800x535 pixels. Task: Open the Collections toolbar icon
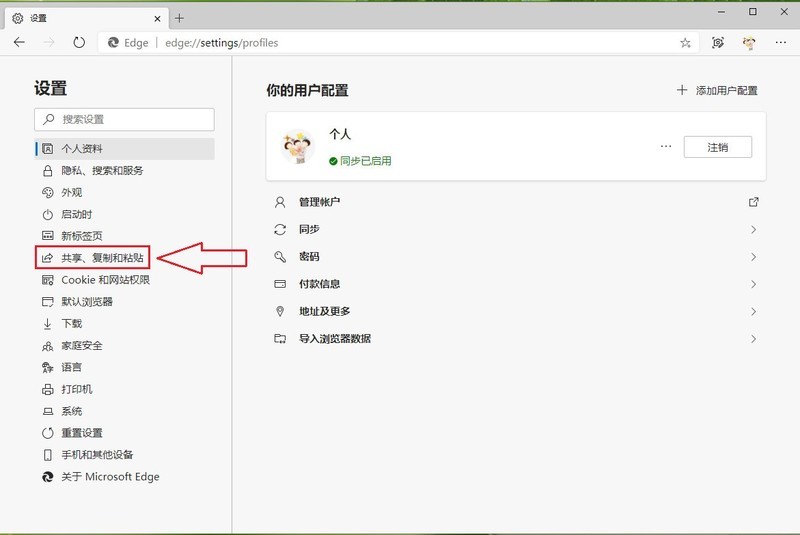pos(718,43)
